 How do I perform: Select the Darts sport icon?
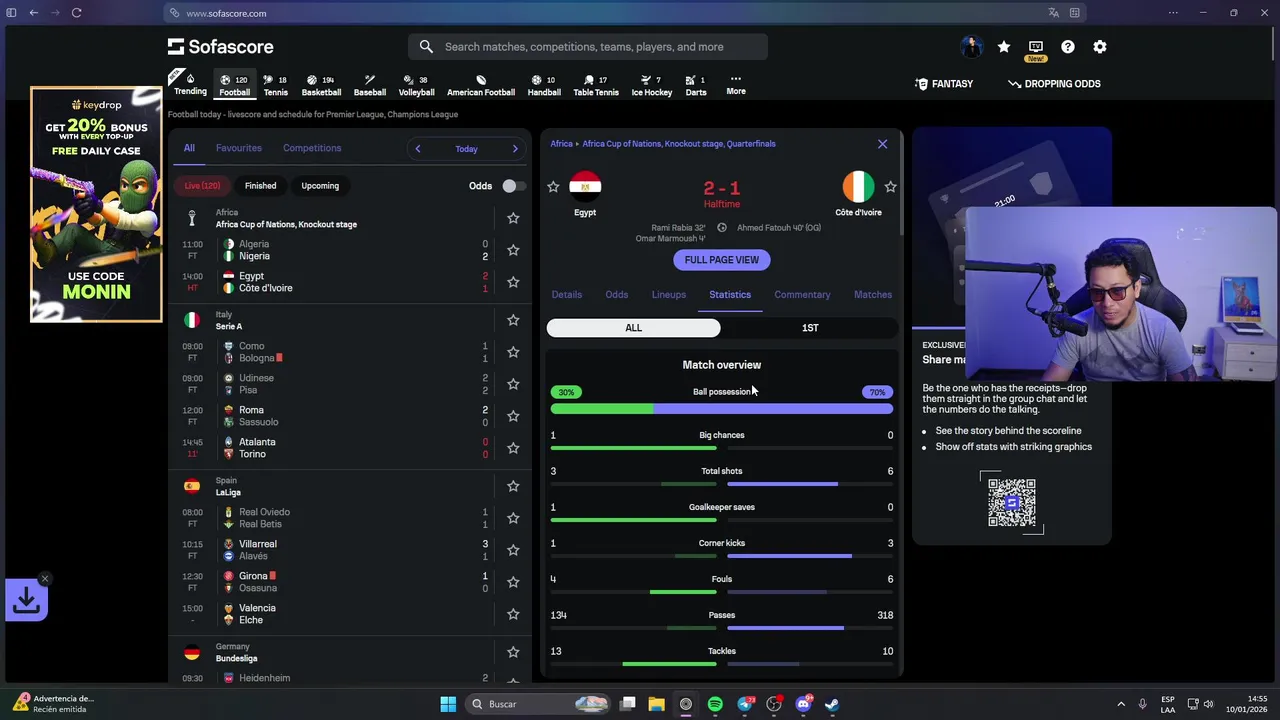tap(696, 85)
